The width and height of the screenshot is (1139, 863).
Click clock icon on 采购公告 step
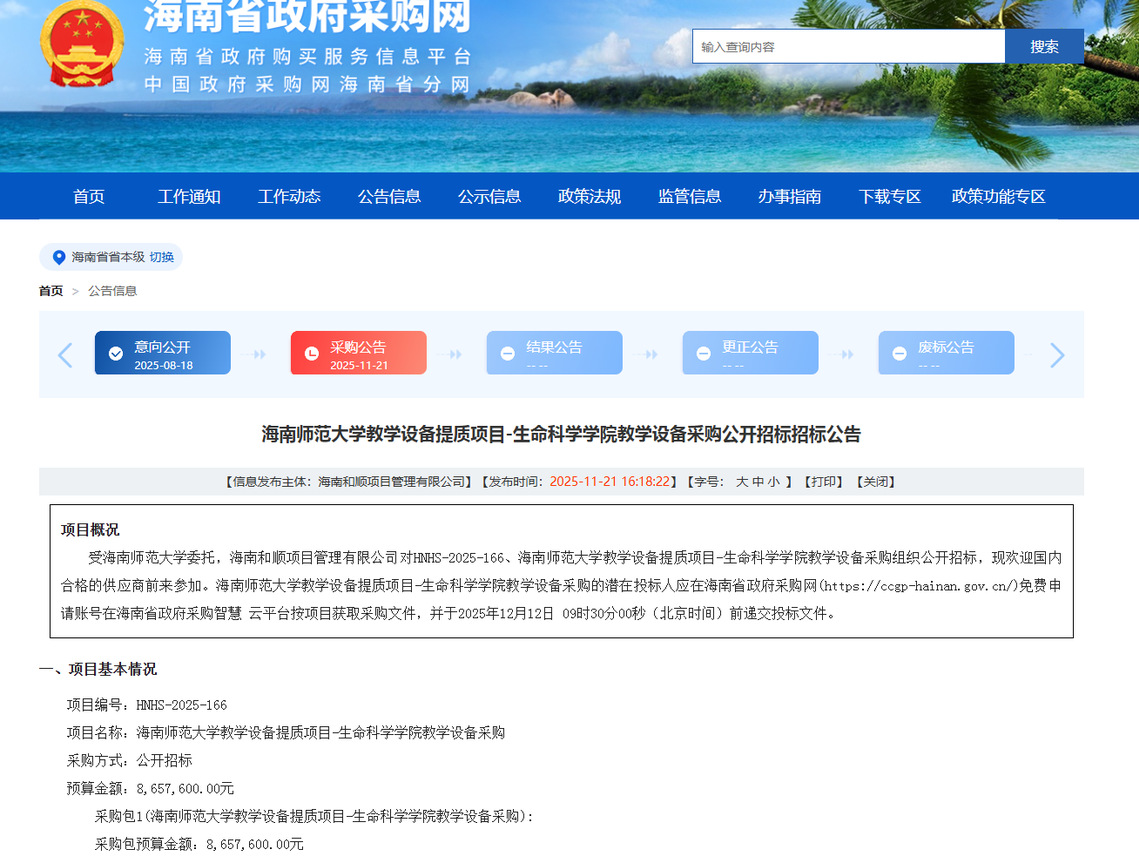pos(312,354)
